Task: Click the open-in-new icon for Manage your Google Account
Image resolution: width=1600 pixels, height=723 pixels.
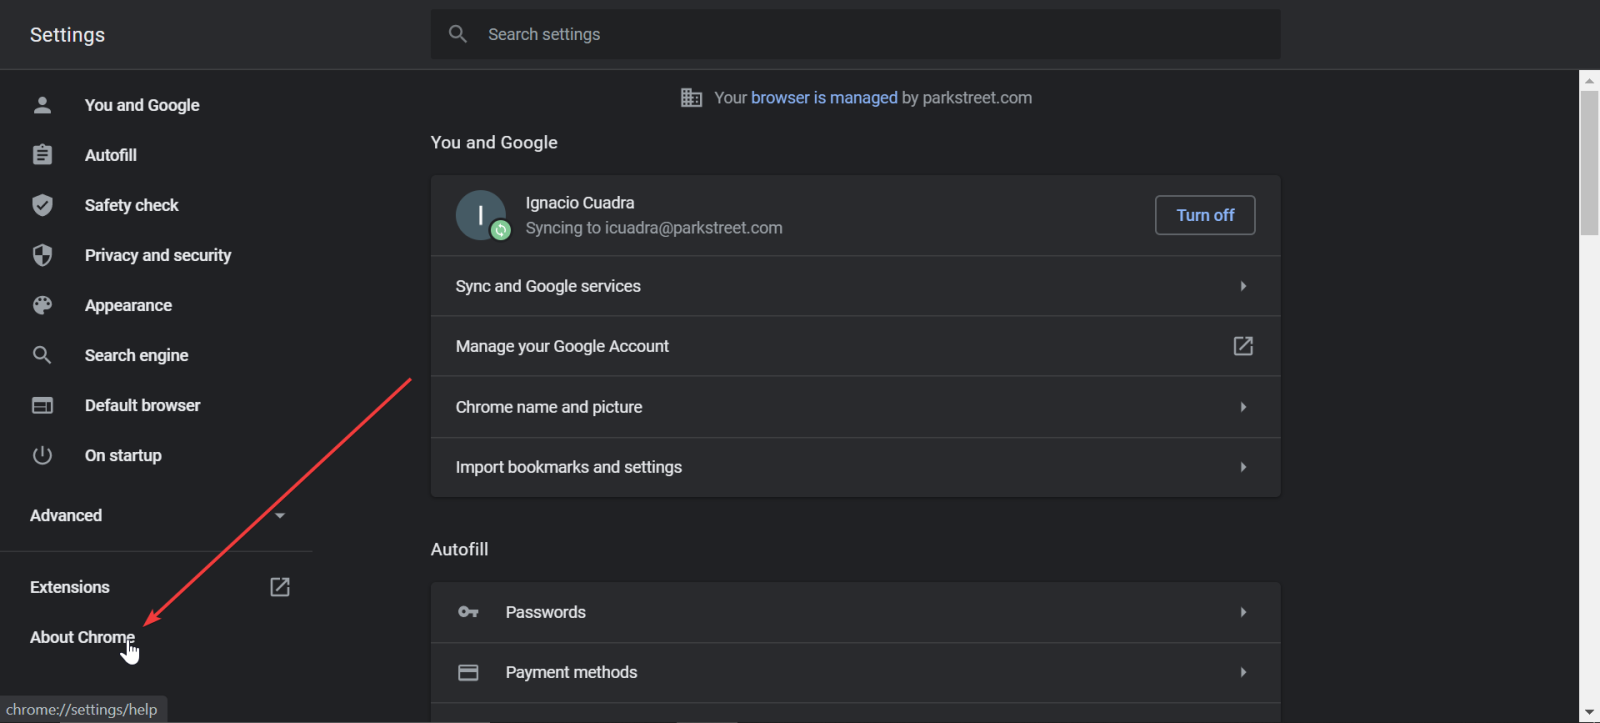Action: (1243, 346)
